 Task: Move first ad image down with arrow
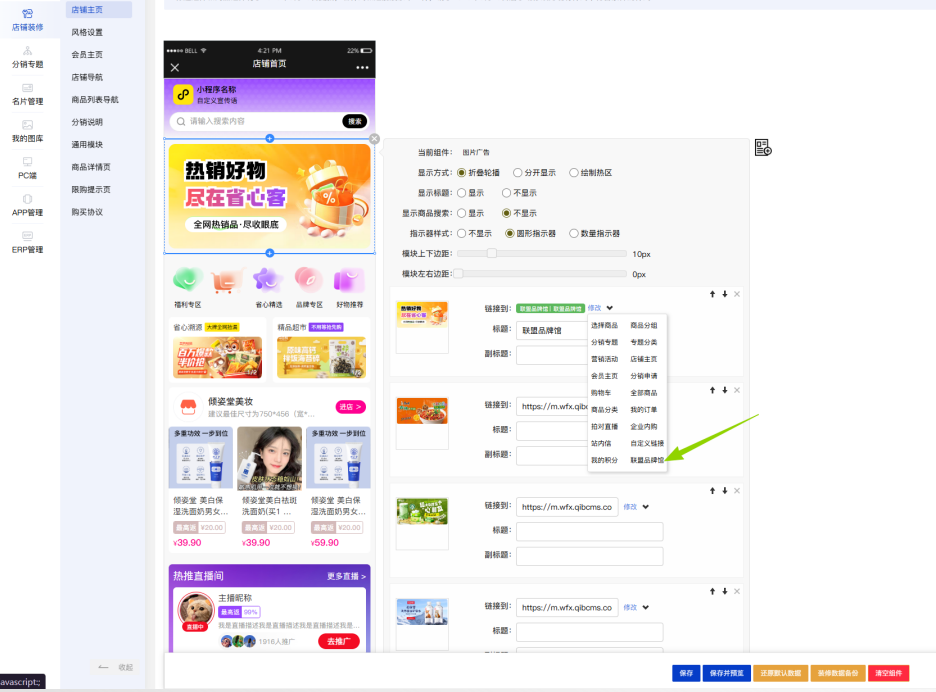[x=725, y=294]
